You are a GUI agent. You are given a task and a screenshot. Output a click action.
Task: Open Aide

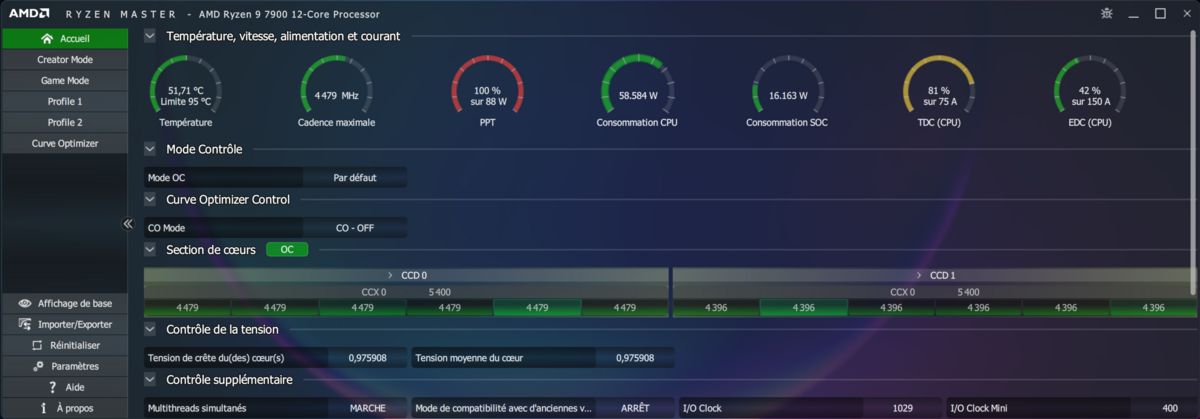click(x=65, y=387)
